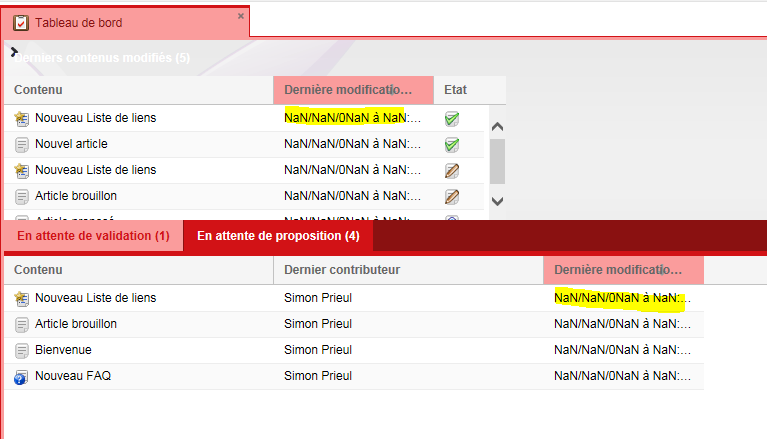Click the link list icon in first top-grid row

pyautogui.click(x=22, y=118)
